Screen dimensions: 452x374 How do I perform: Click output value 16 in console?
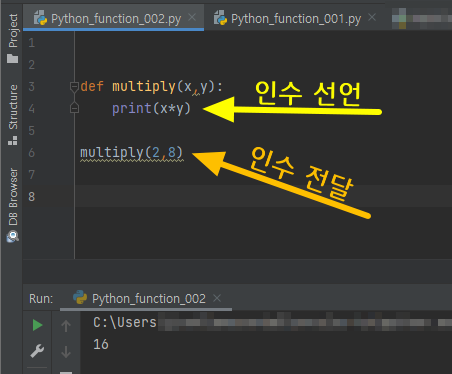point(101,344)
